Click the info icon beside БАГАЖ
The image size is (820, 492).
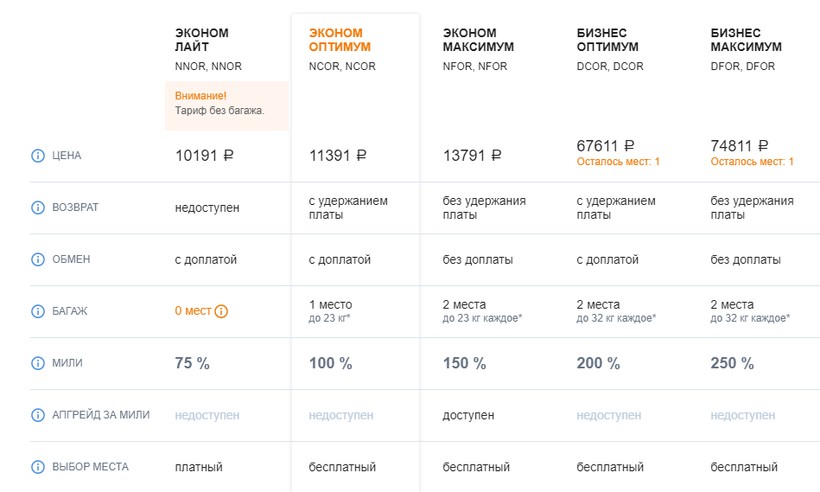38,311
